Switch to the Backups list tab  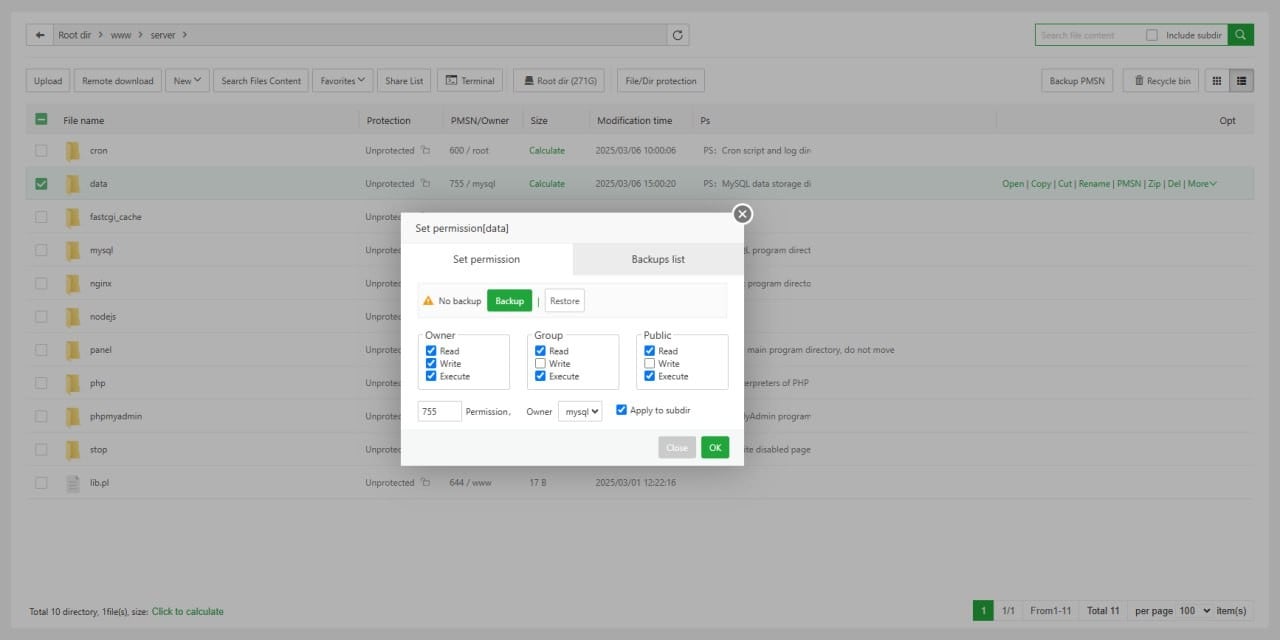click(658, 259)
